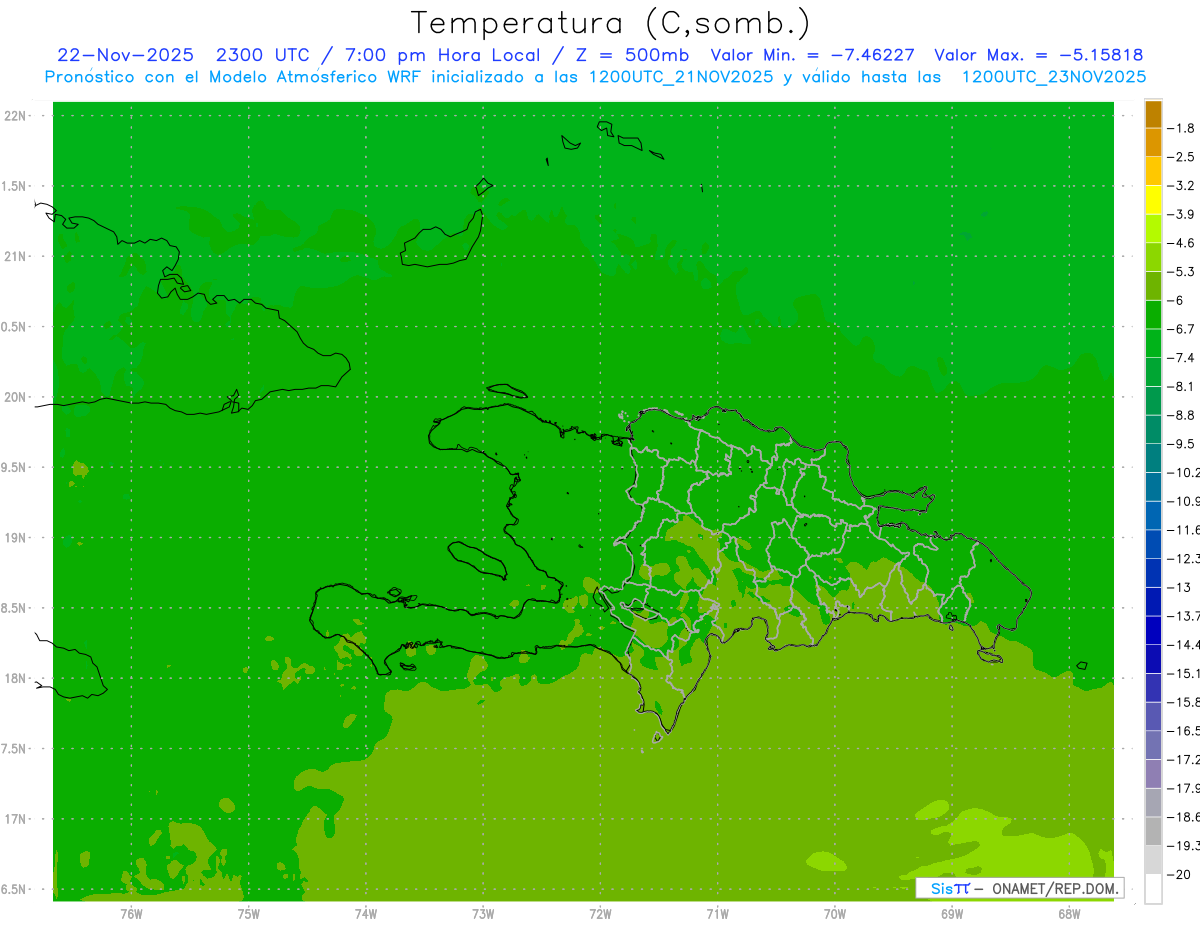This screenshot has width=1200, height=927.
Task: Click the Valor Max. = -5.15818 text
Action: 1038,55
